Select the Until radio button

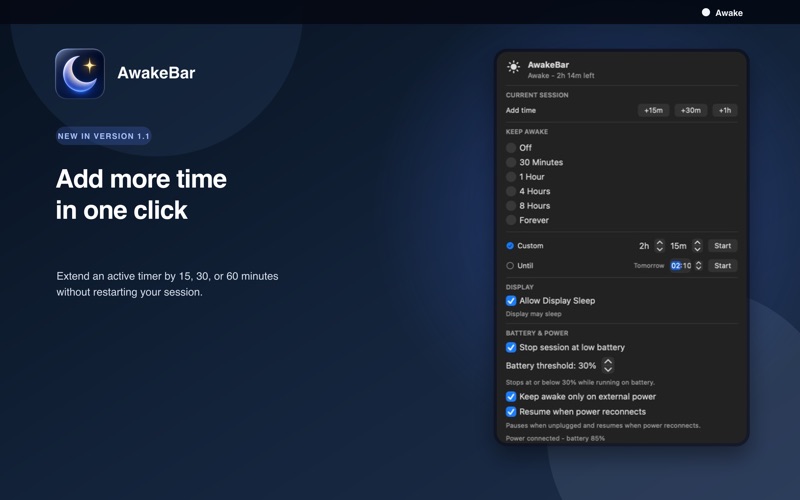(510, 266)
